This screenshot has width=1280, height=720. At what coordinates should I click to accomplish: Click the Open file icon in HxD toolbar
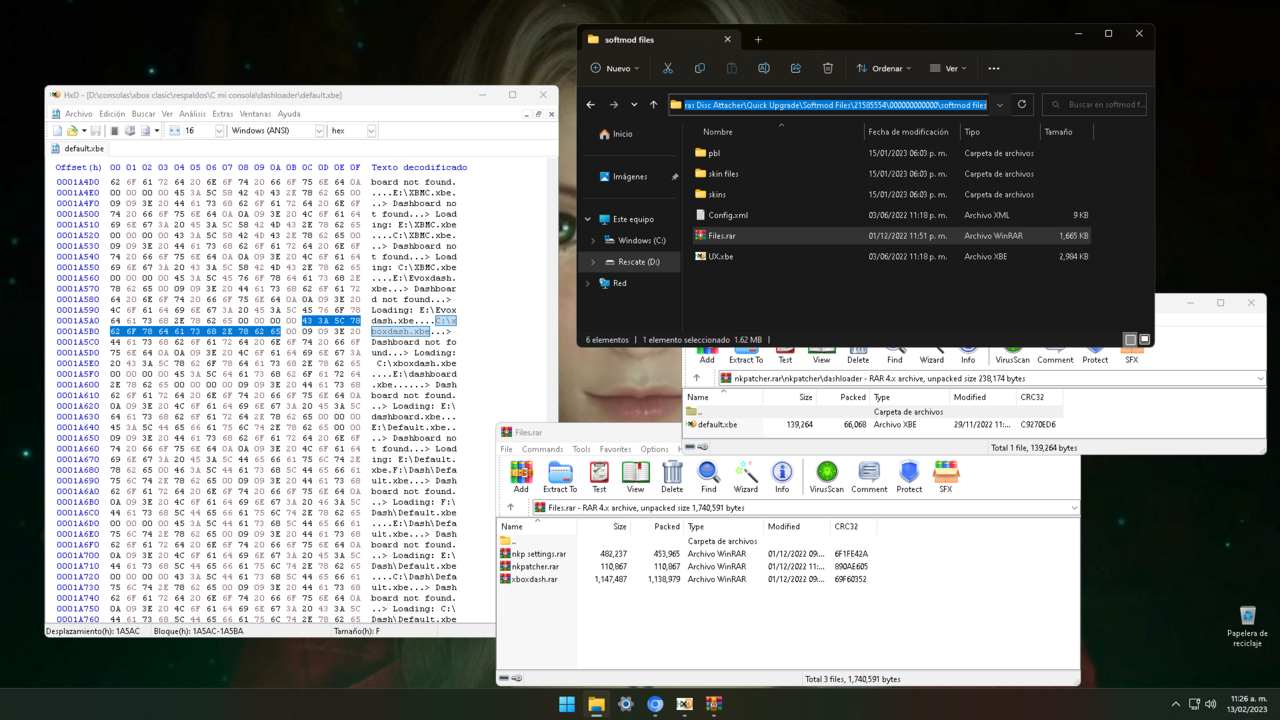click(71, 131)
